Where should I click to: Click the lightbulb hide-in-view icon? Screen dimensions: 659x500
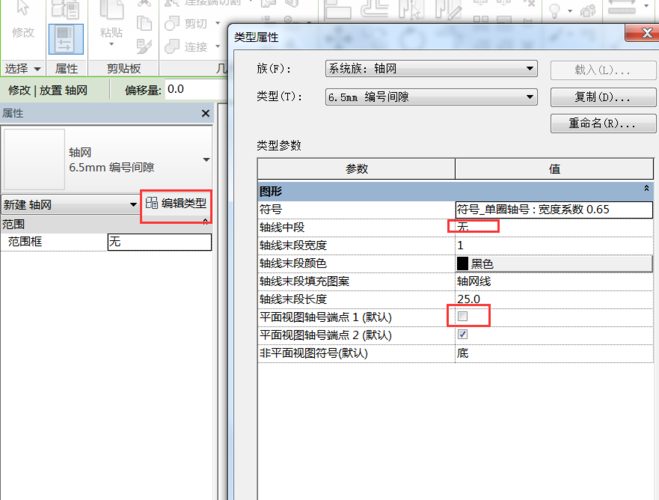(x=554, y=10)
